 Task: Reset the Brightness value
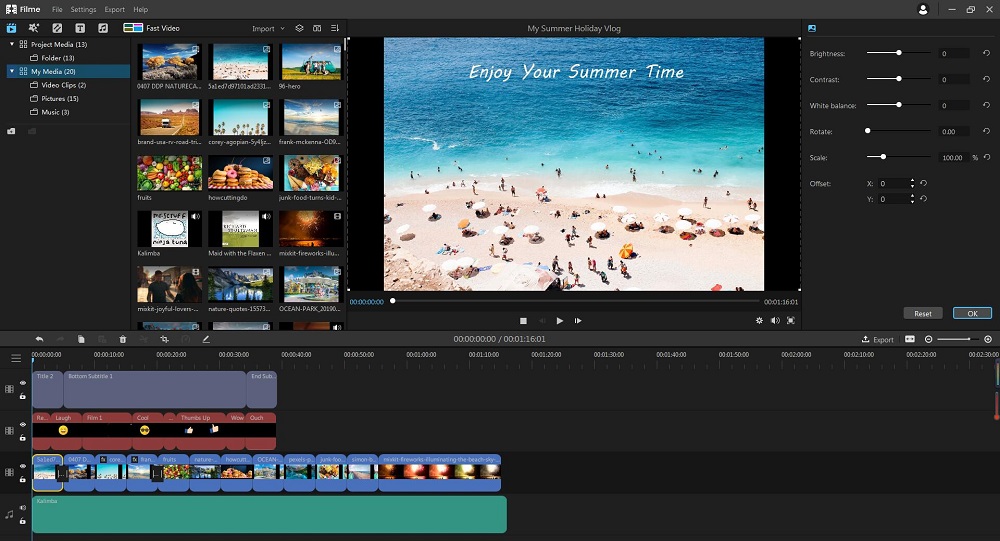tap(987, 53)
